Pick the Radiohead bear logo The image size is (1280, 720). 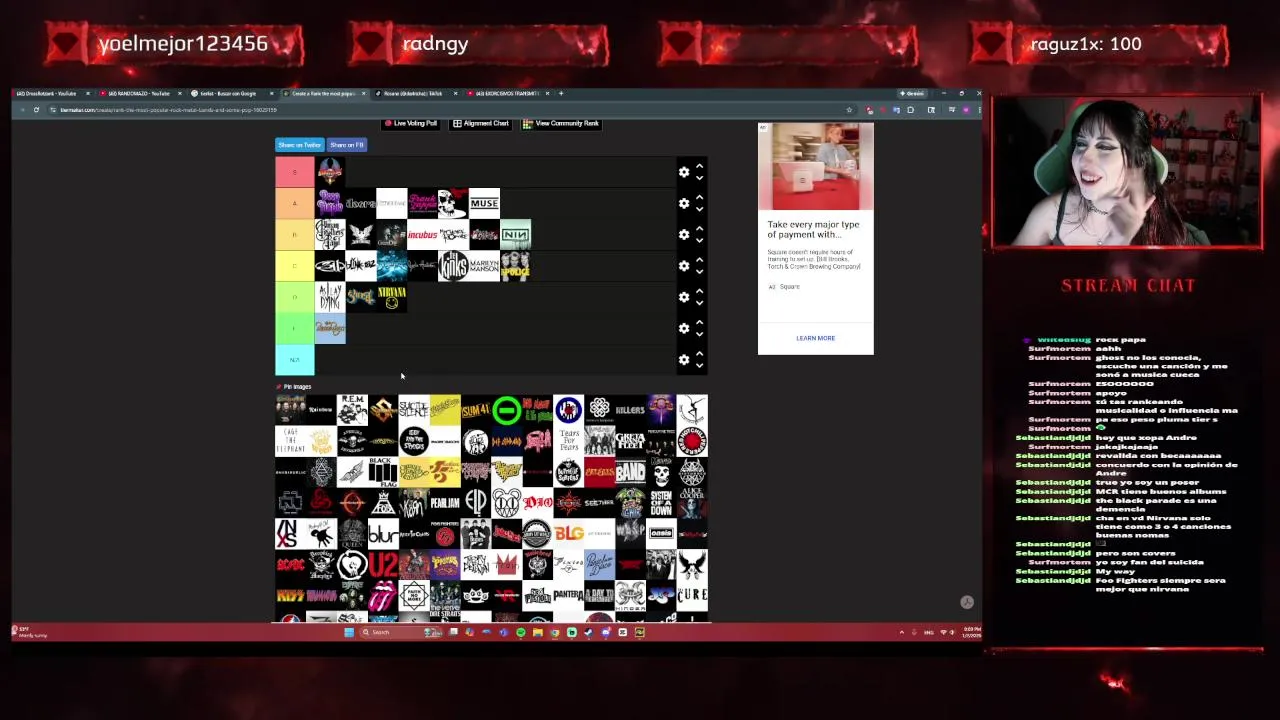[507, 503]
